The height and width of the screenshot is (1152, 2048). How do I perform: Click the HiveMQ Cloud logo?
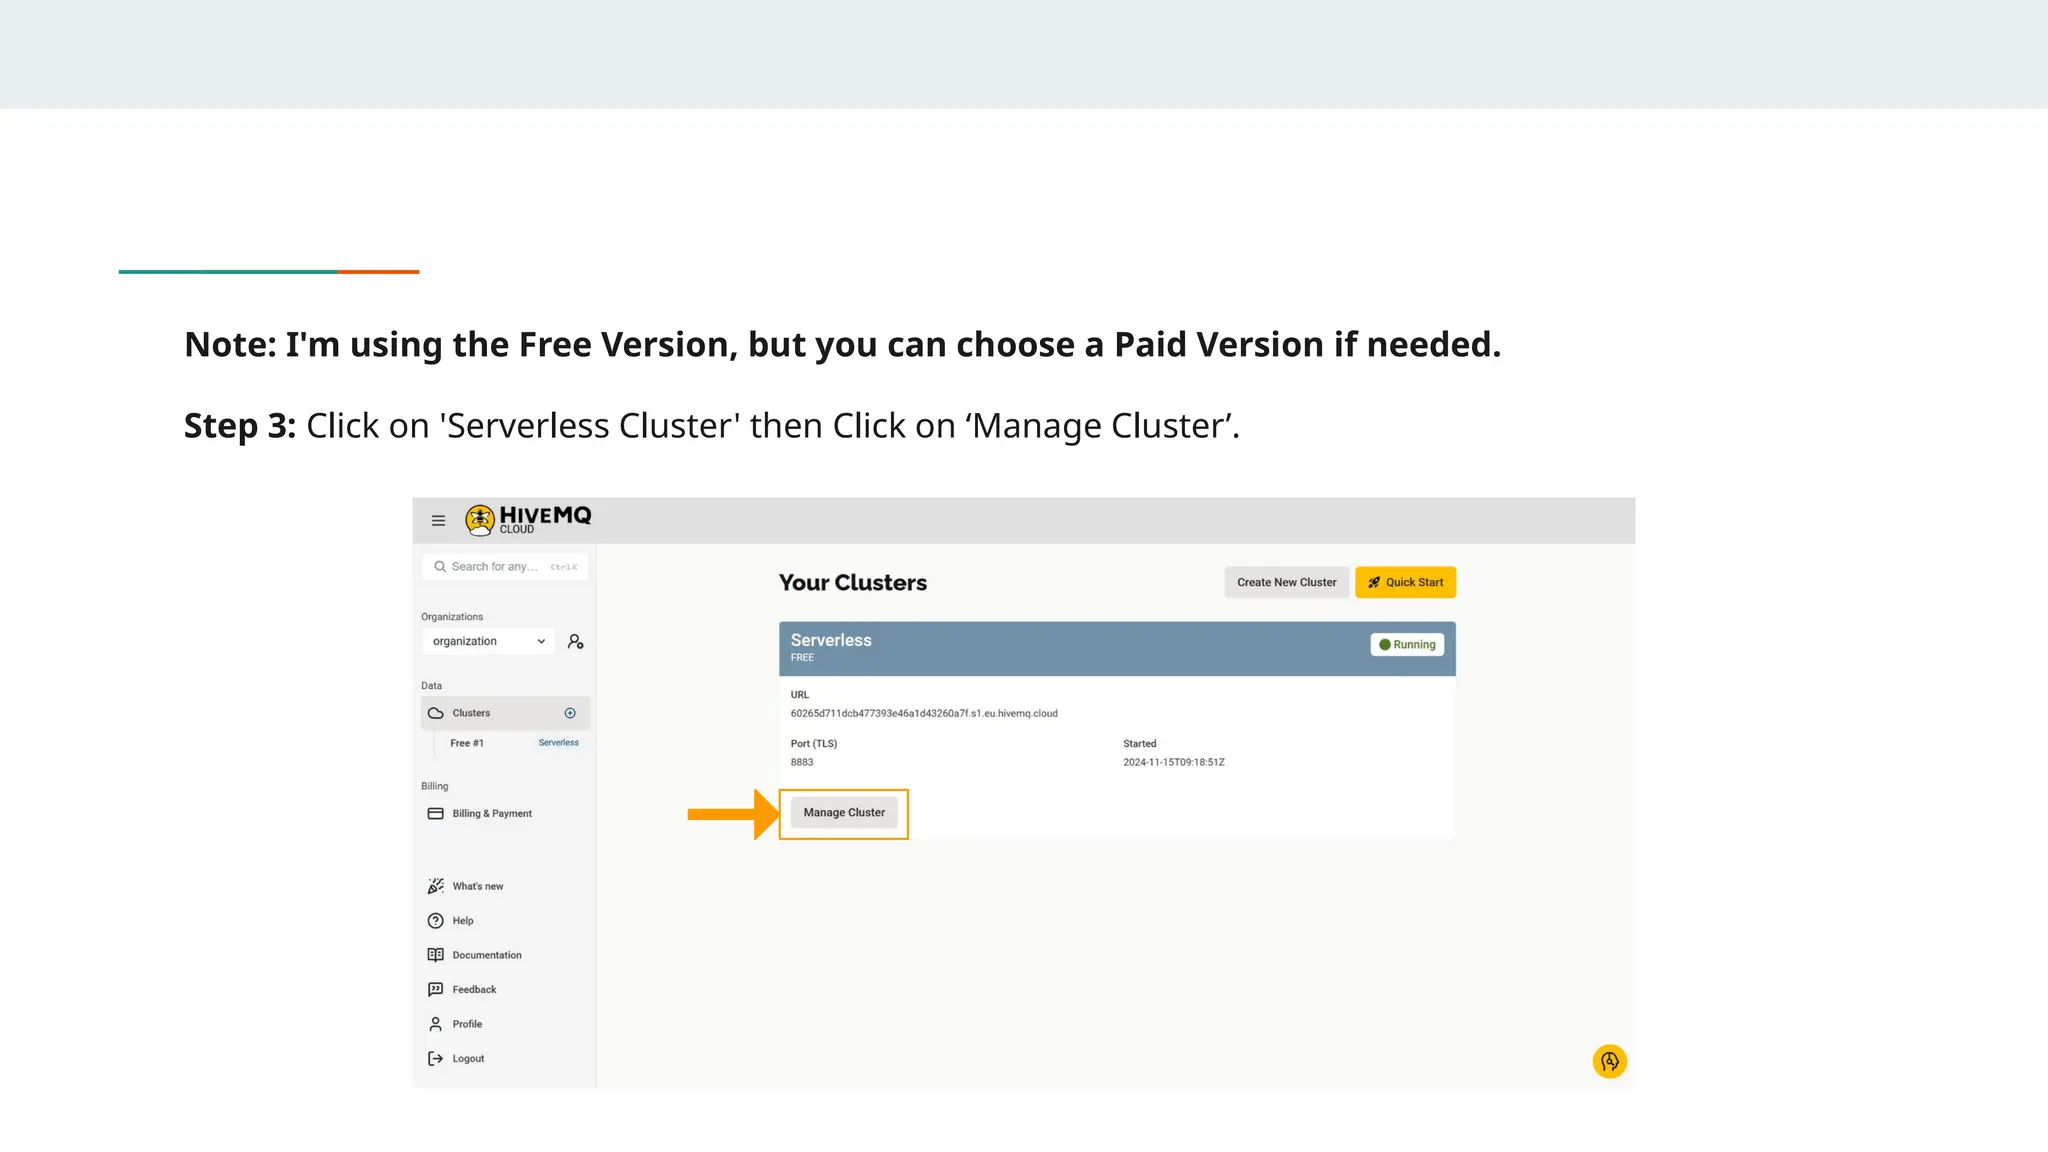tap(528, 520)
